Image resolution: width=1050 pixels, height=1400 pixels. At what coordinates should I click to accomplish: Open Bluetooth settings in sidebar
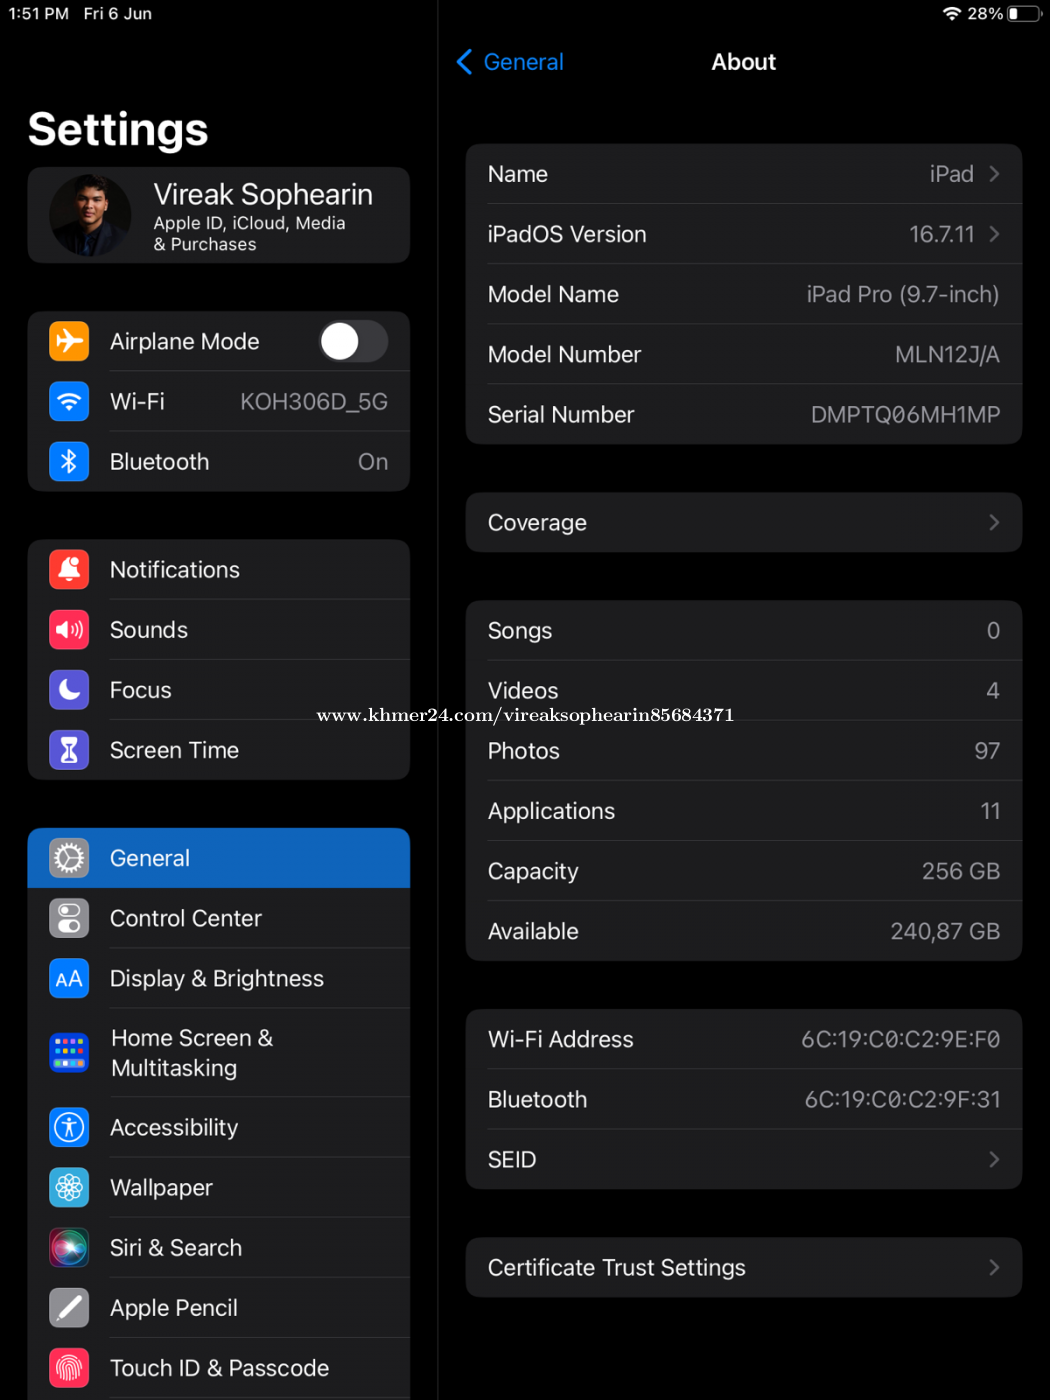219,461
